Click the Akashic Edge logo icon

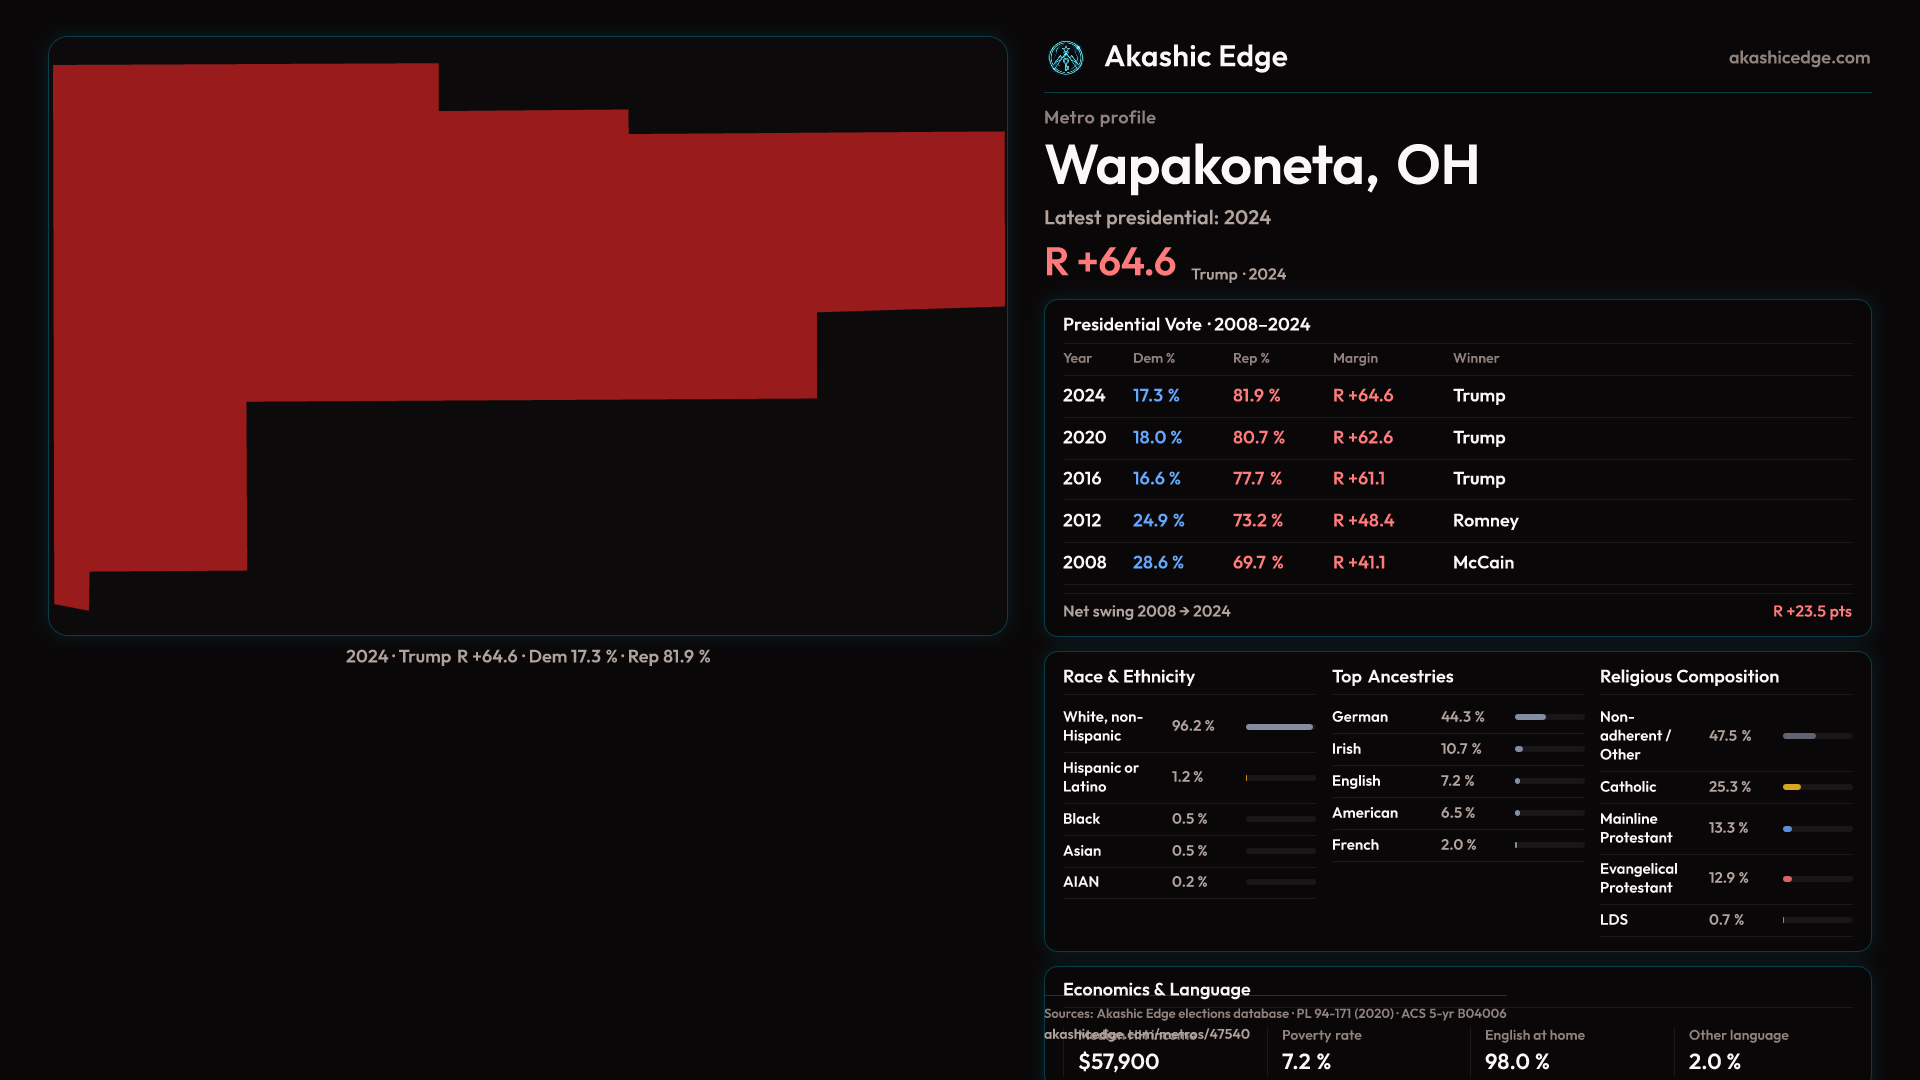pos(1066,58)
